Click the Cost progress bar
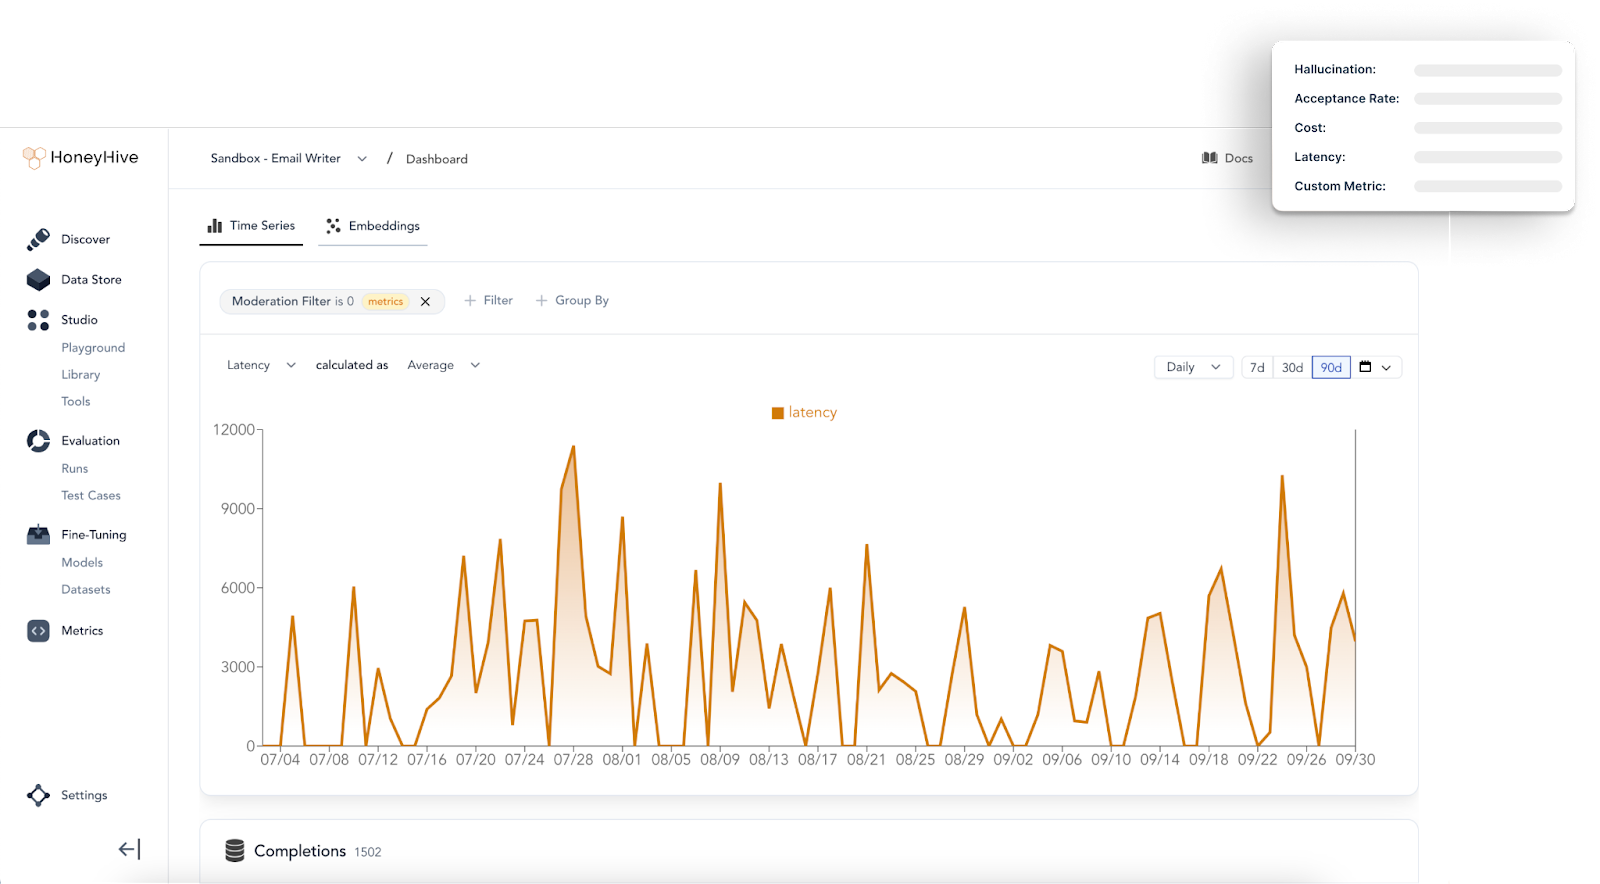The height and width of the screenshot is (884, 1600). [1488, 128]
